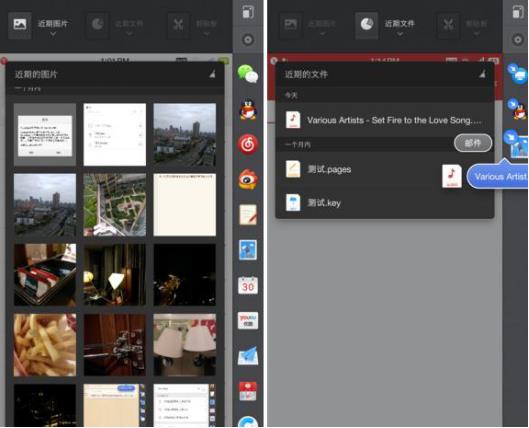Image resolution: width=529 pixels, height=428 pixels.
Task: Click the Preview image app icon in the left panel sidebar
Action: [248, 250]
